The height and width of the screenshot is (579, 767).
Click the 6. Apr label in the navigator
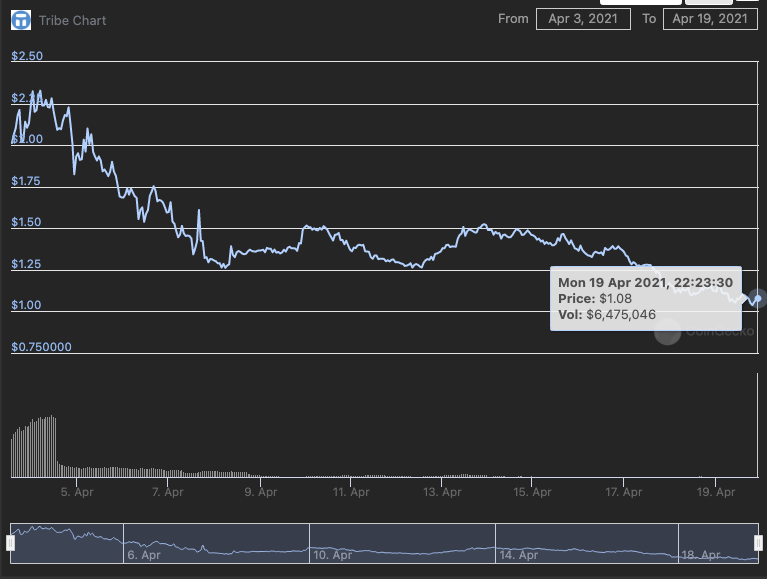pos(144,555)
